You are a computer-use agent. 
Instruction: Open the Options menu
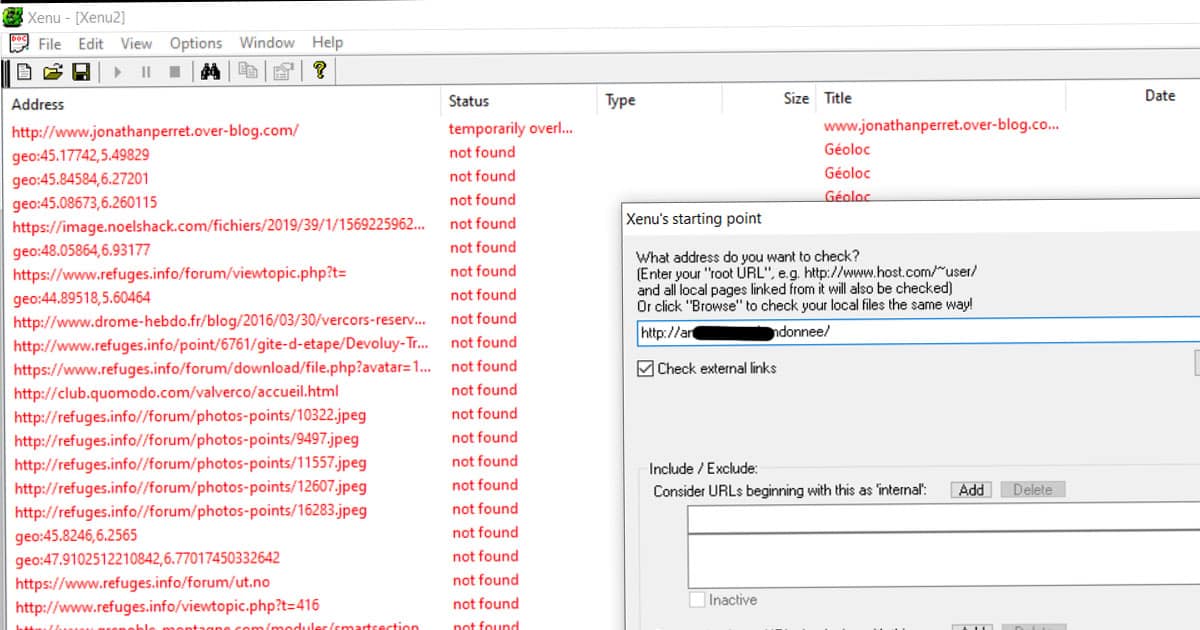pos(196,43)
